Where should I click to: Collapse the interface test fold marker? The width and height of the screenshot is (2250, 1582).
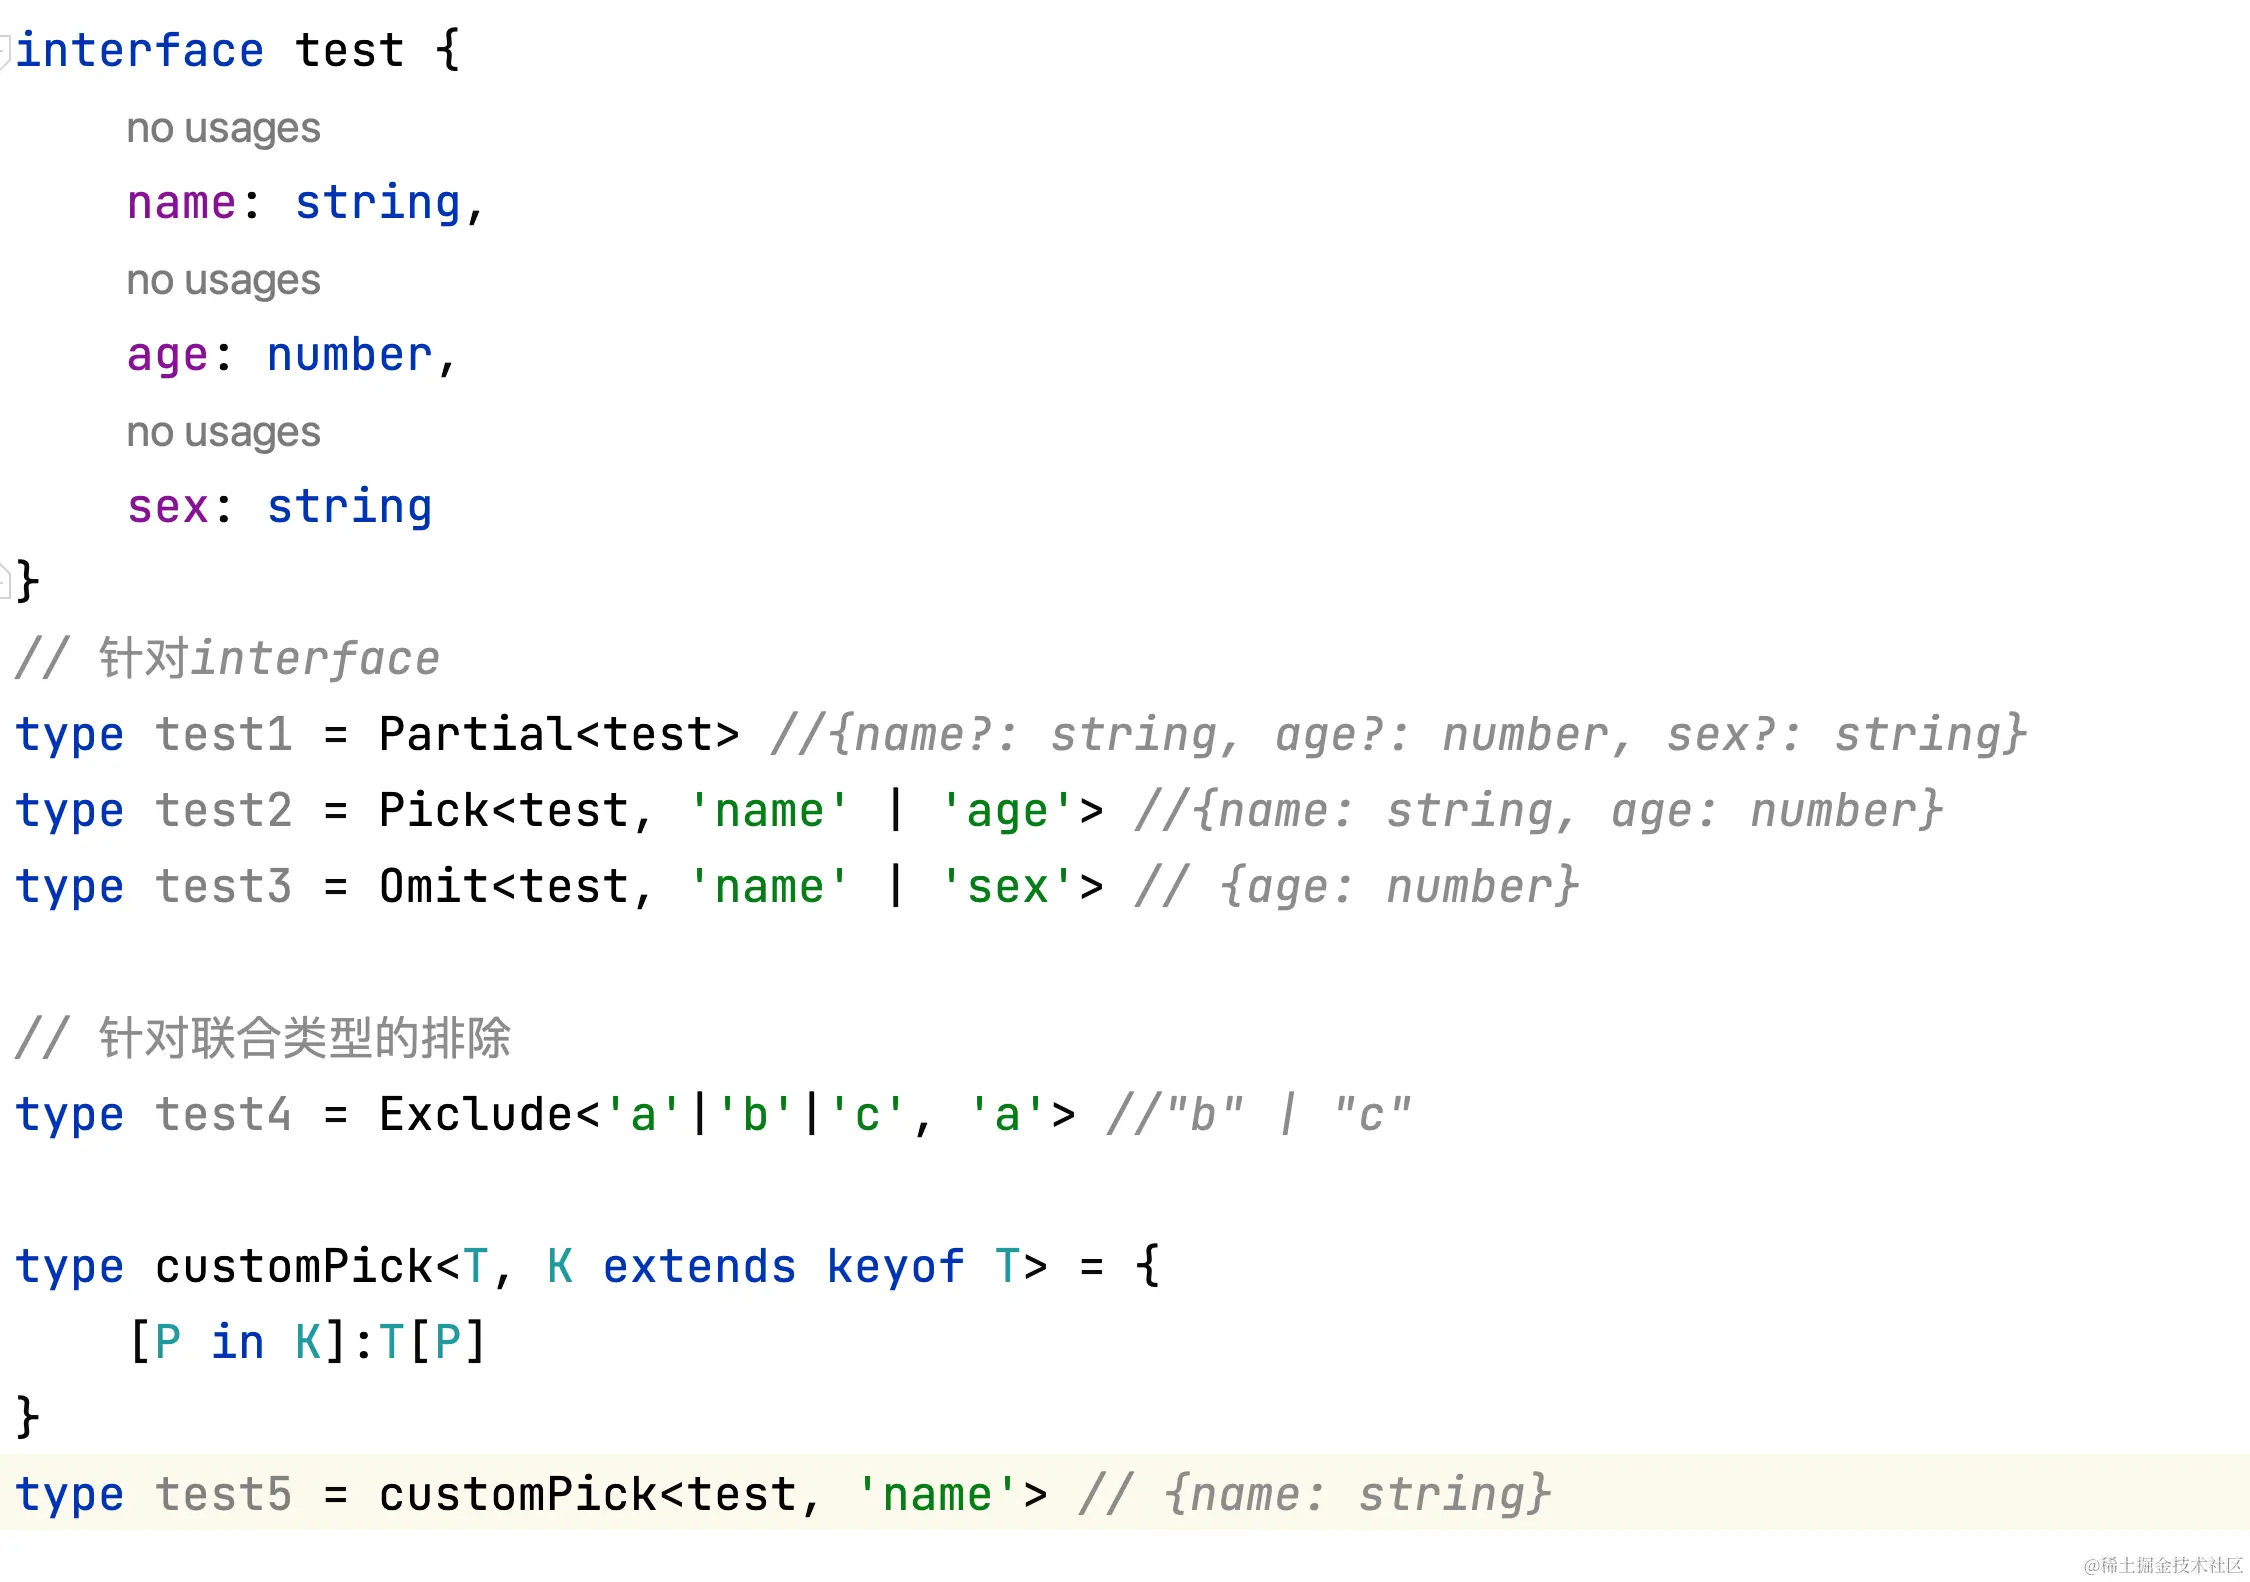5,51
